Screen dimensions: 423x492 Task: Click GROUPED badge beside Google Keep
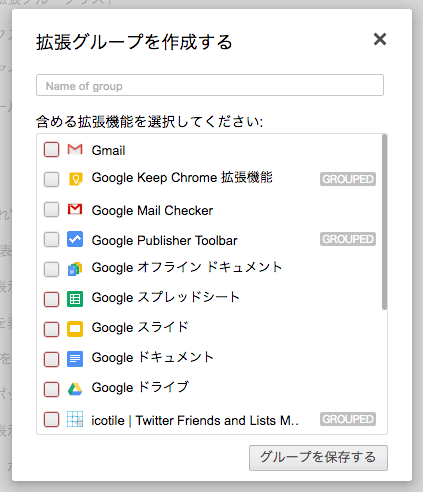click(x=348, y=179)
